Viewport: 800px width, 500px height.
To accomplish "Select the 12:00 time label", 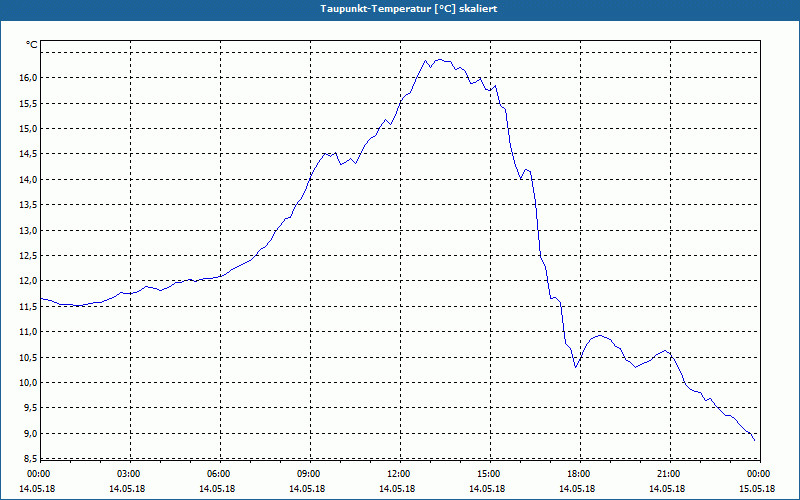I will 397,474.
